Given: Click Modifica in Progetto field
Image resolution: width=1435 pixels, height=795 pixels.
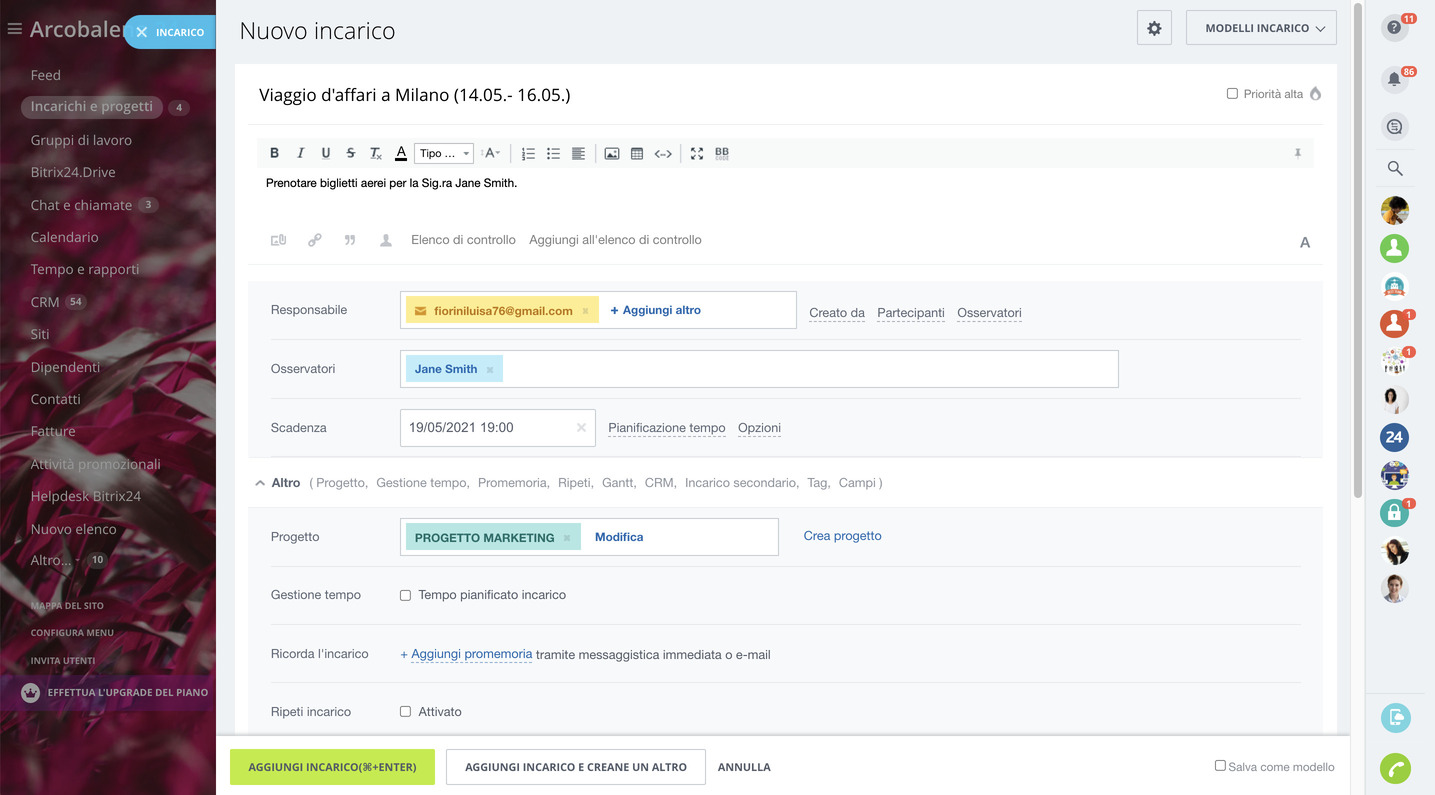Looking at the screenshot, I should point(619,537).
